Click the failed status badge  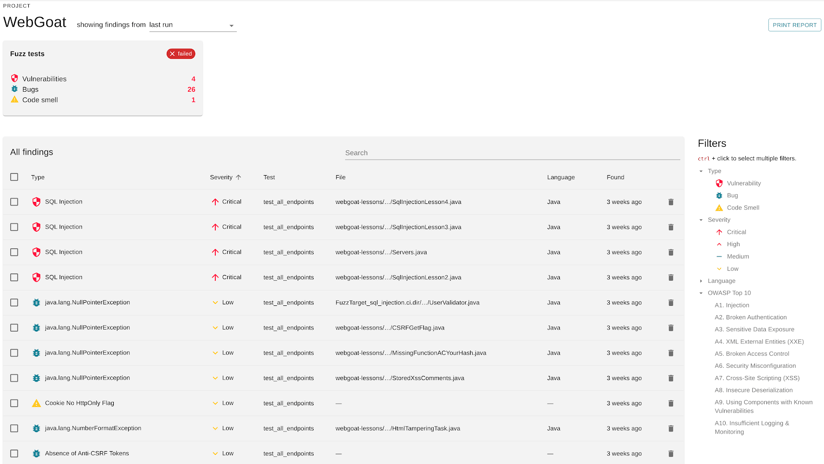(181, 54)
